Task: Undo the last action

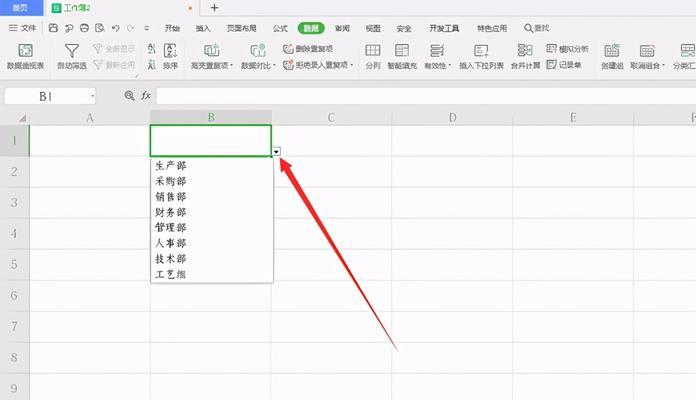Action: 115,28
